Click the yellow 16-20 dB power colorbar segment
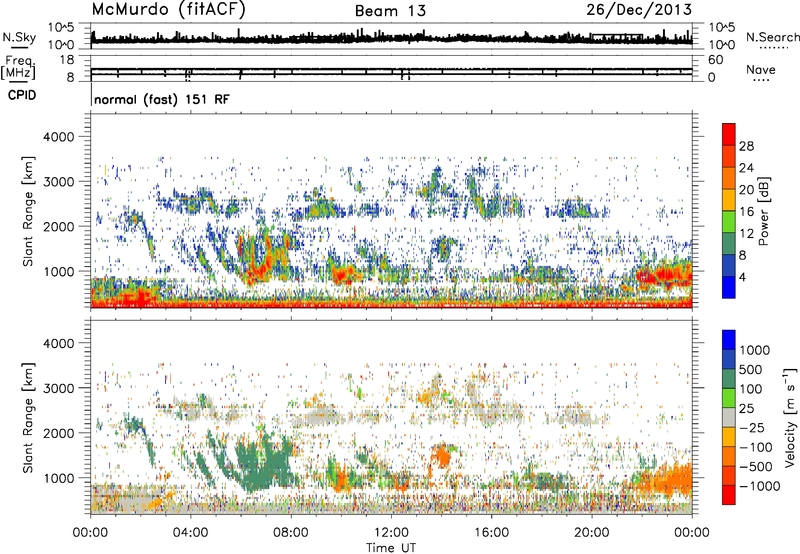The image size is (800, 554). pos(729,200)
